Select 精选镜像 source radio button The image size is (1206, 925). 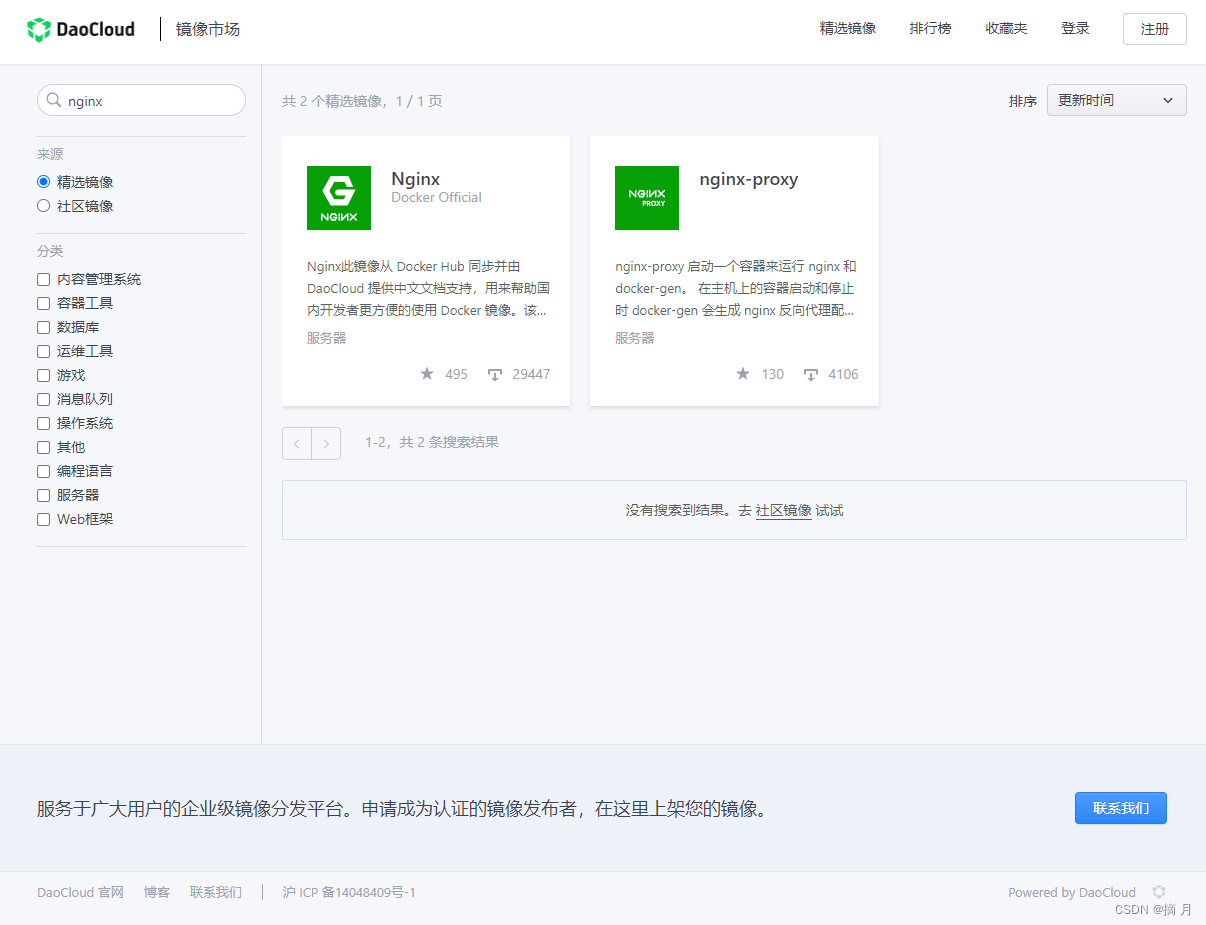coord(43,182)
